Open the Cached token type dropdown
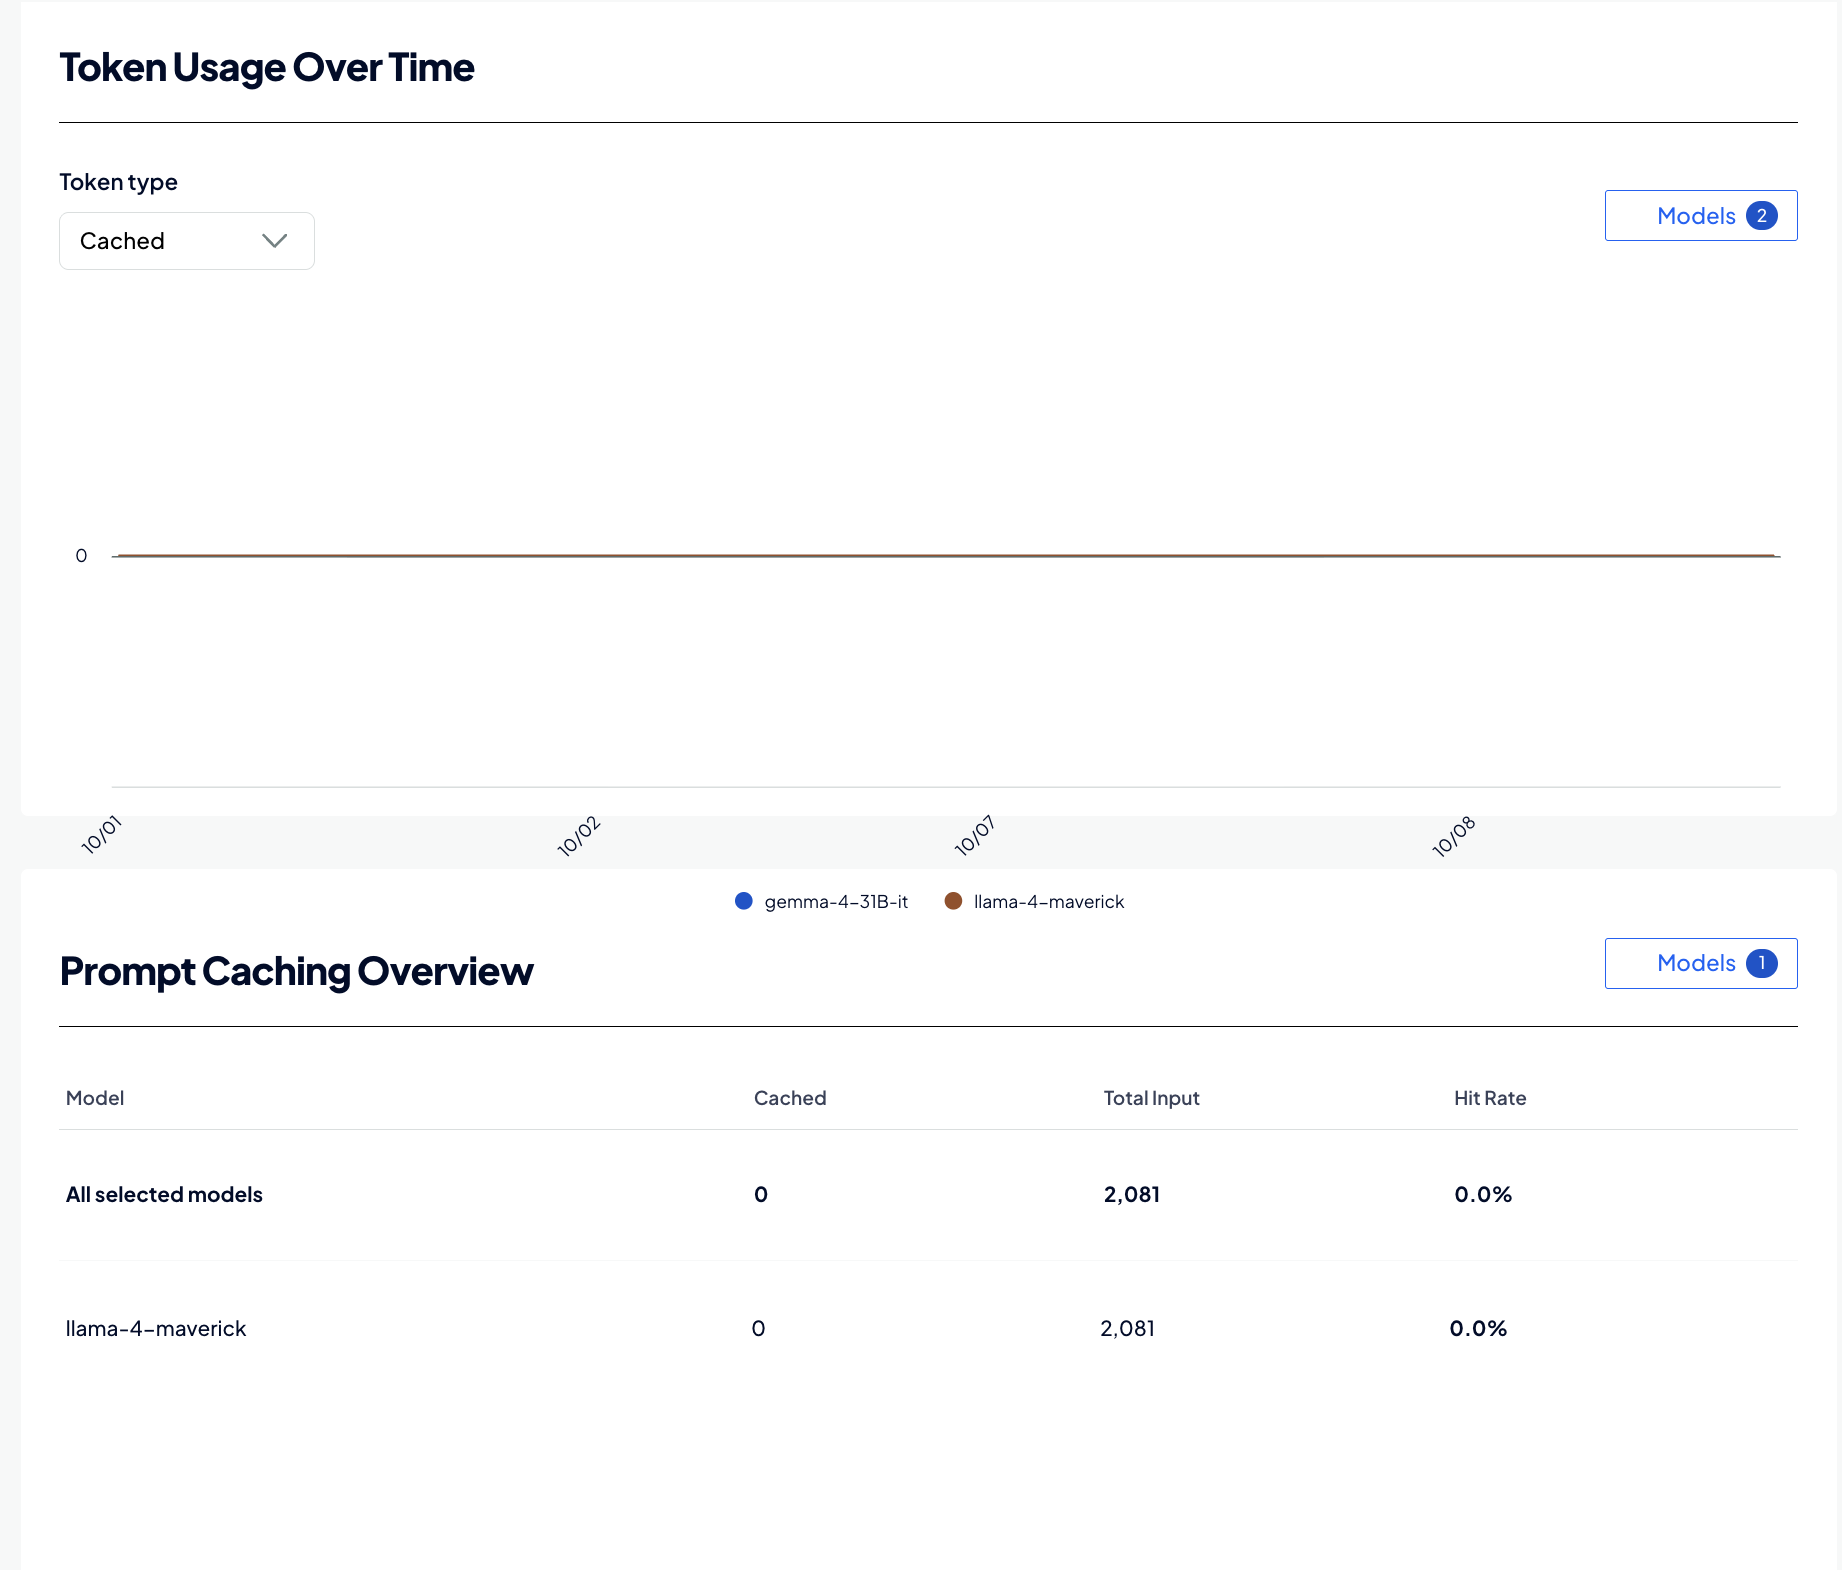 point(187,241)
